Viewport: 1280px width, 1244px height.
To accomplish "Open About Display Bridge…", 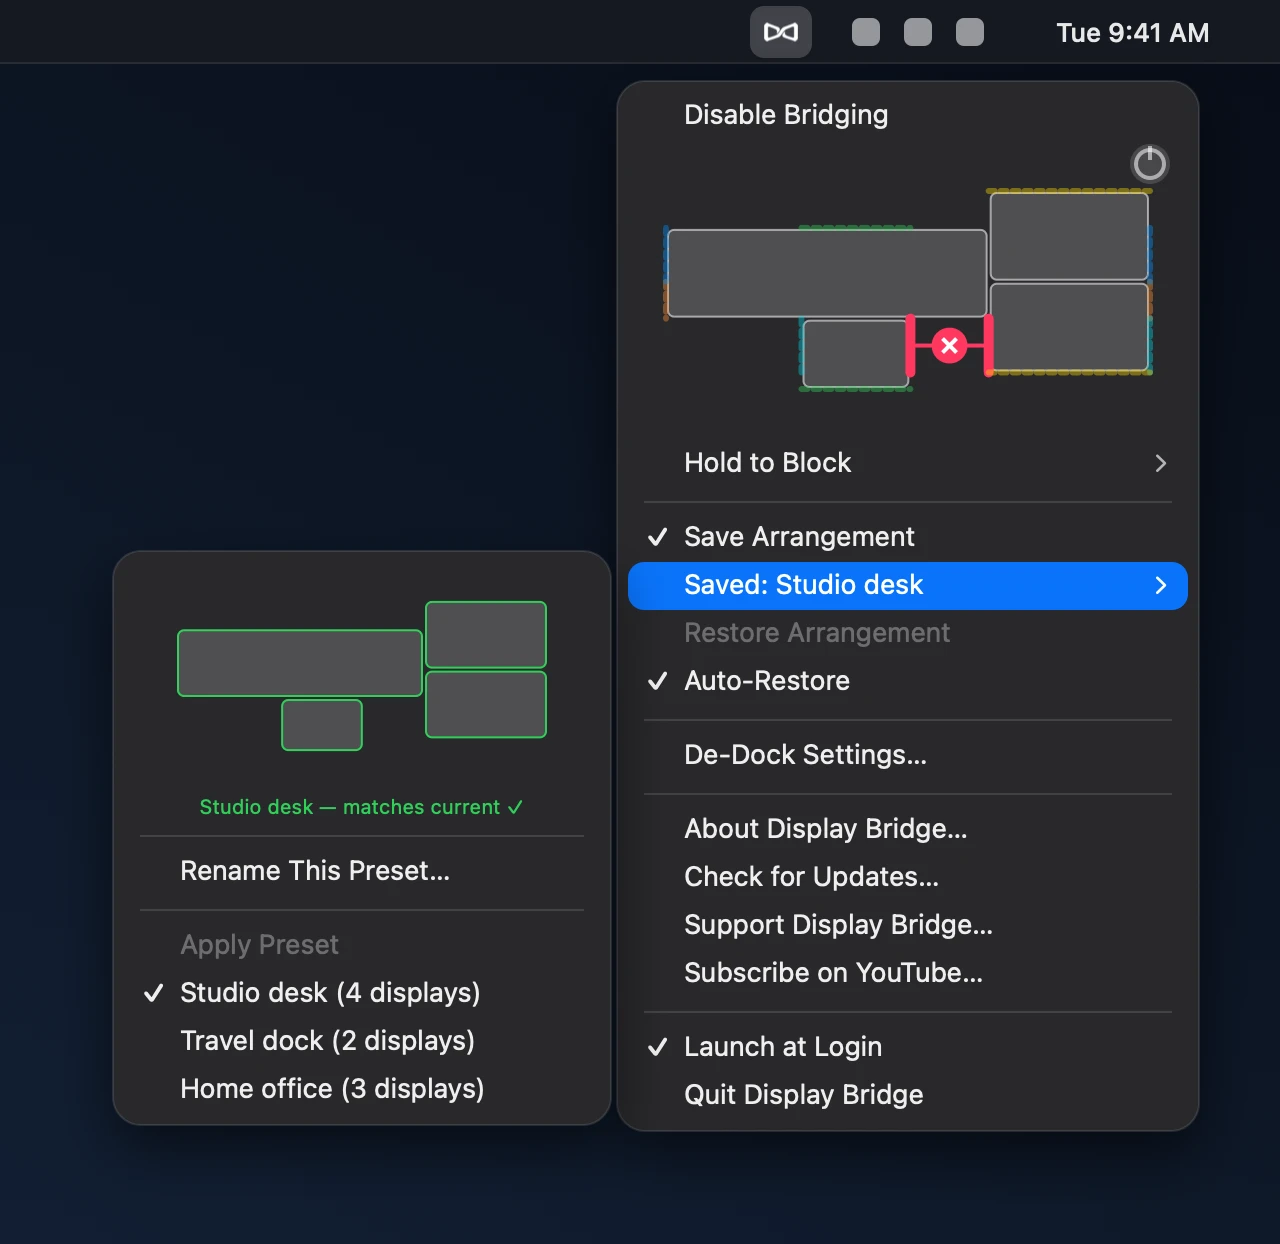I will point(908,829).
